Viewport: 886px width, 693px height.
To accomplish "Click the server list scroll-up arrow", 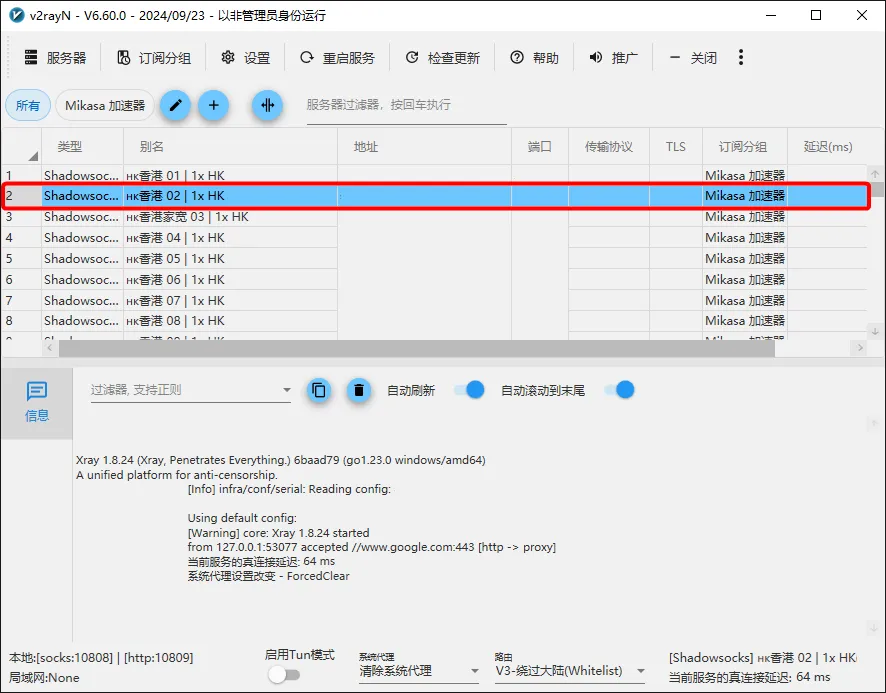I will [875, 174].
